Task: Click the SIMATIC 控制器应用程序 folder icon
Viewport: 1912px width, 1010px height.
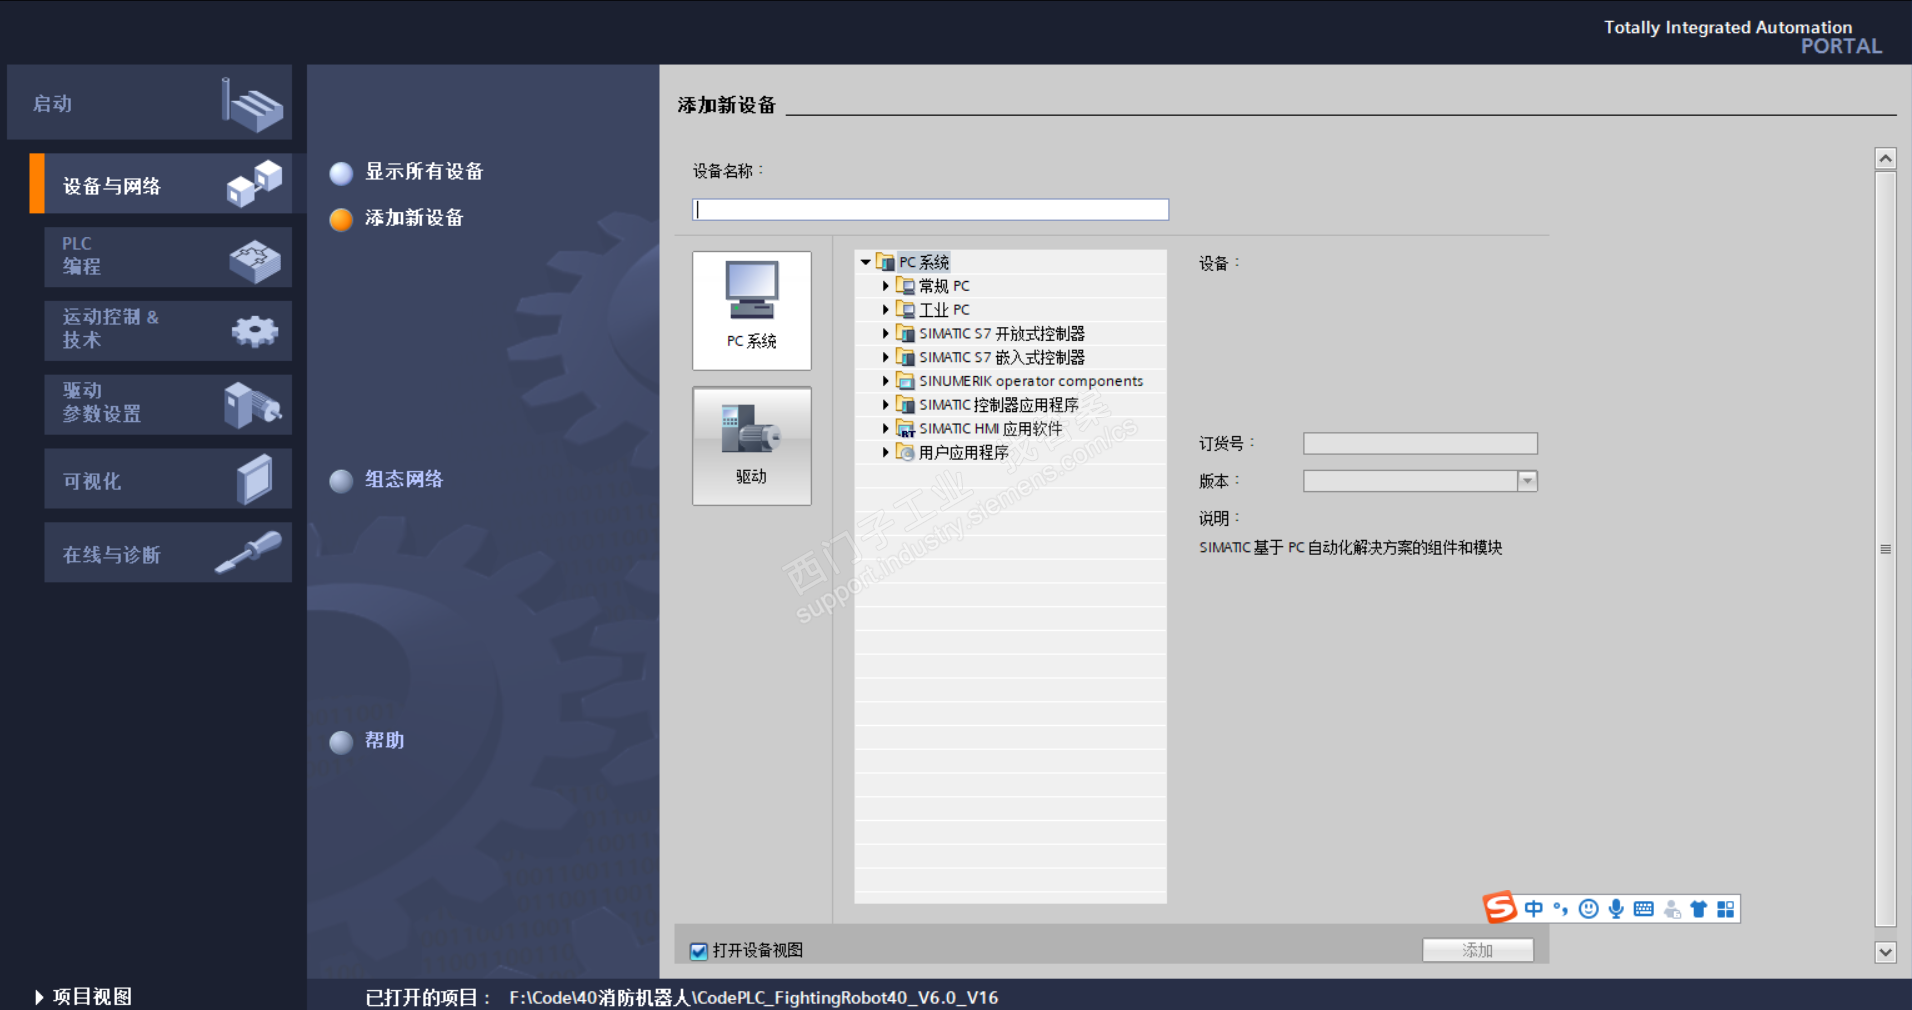Action: (905, 405)
